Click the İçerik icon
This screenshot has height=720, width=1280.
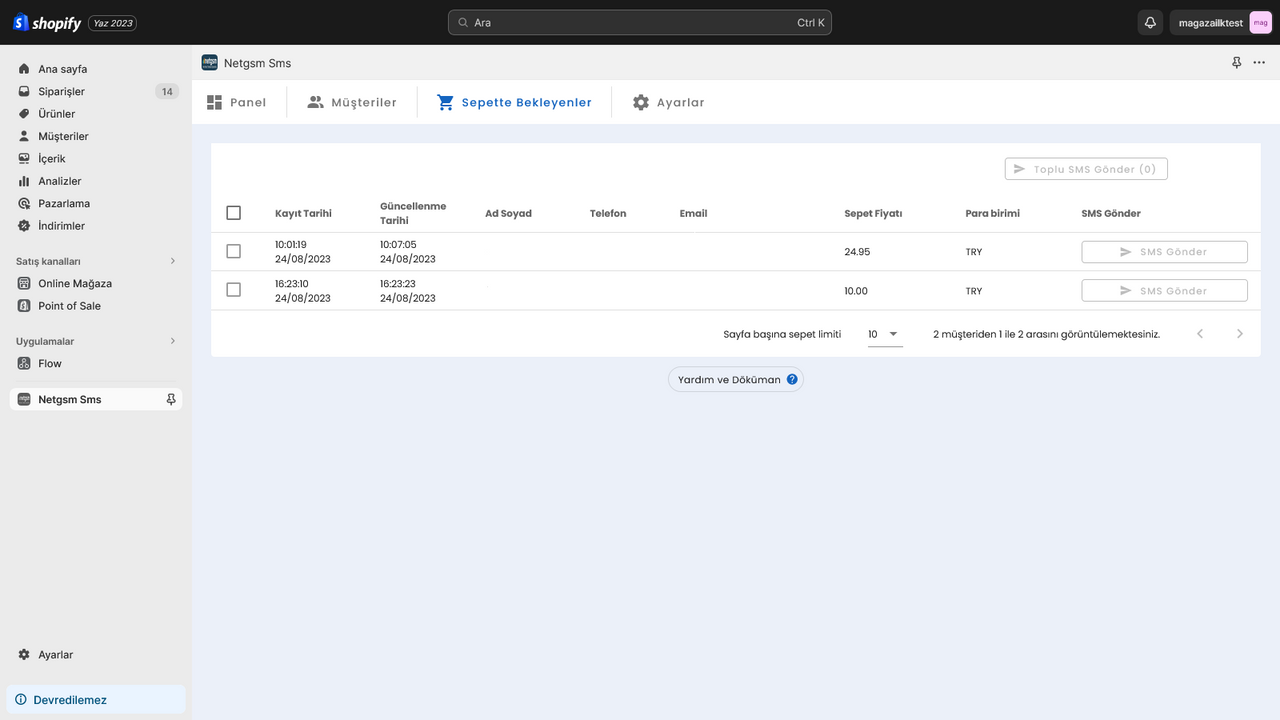24,158
